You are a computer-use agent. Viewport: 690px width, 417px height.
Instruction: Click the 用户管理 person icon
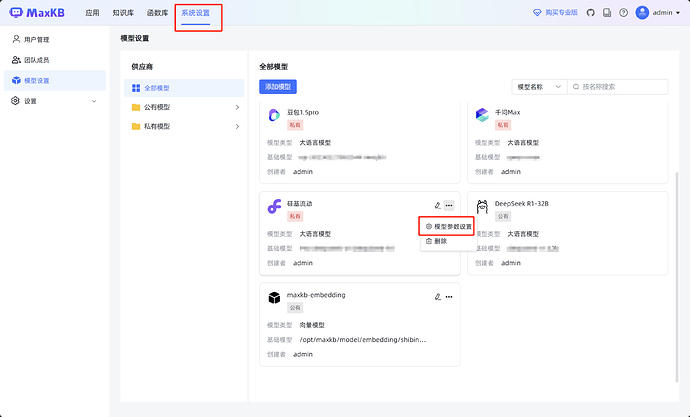[16, 39]
